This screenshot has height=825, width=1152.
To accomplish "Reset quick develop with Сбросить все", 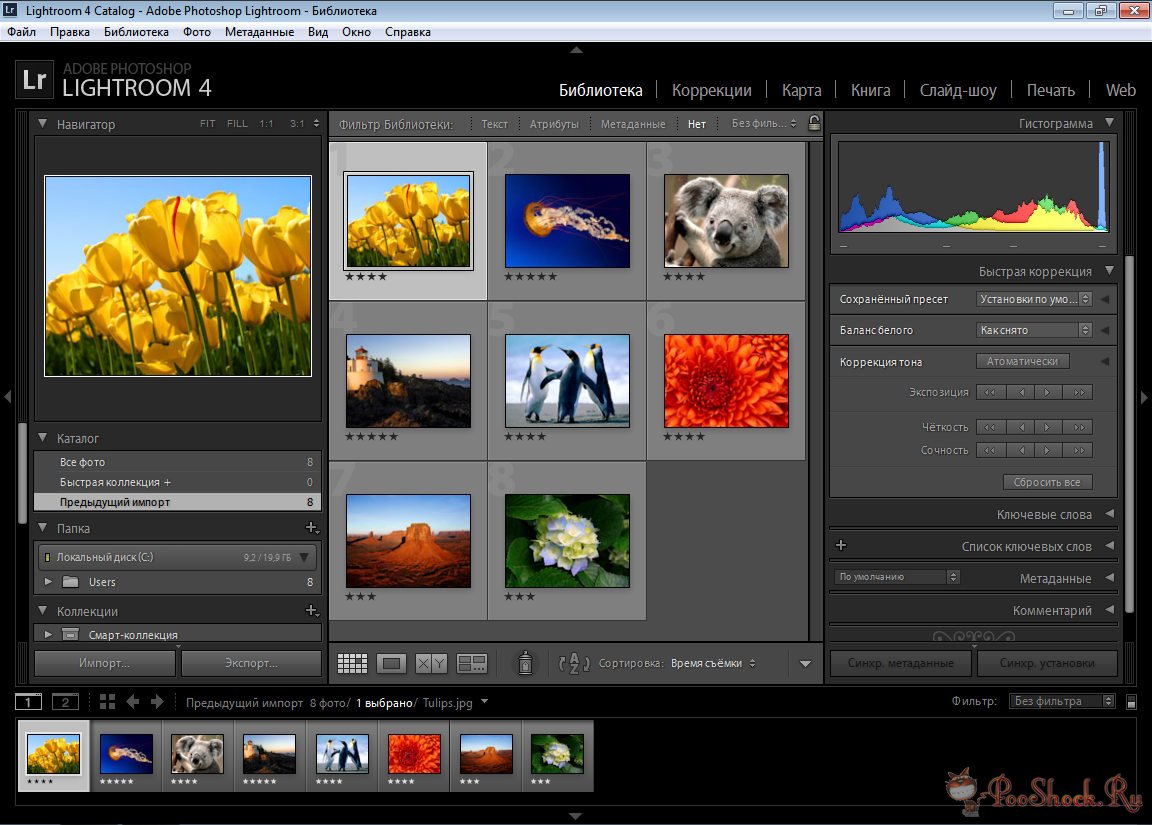I will [1048, 482].
